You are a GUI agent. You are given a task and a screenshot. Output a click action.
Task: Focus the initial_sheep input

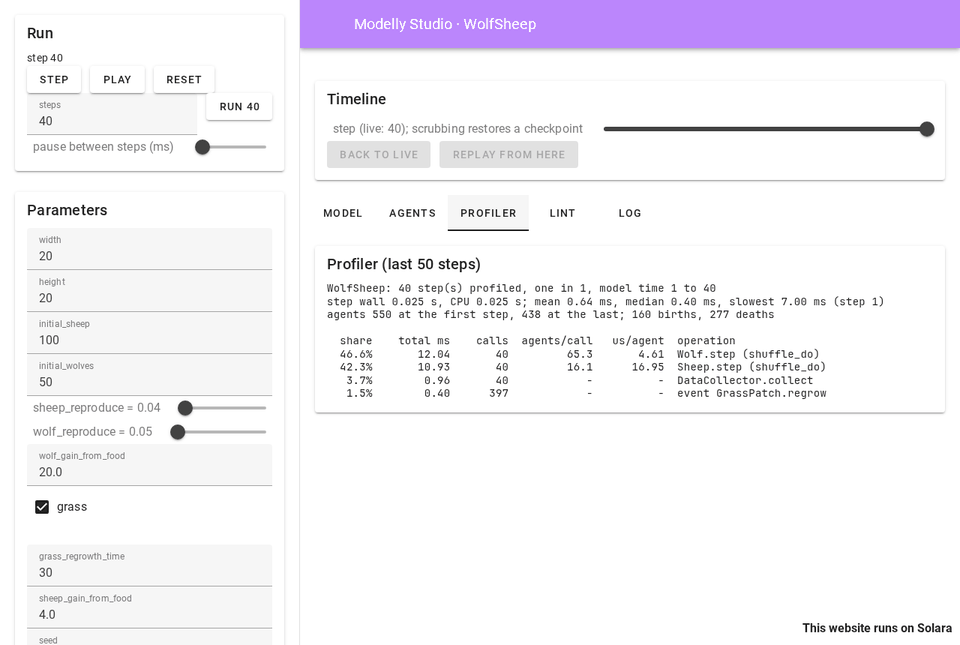[149, 333]
